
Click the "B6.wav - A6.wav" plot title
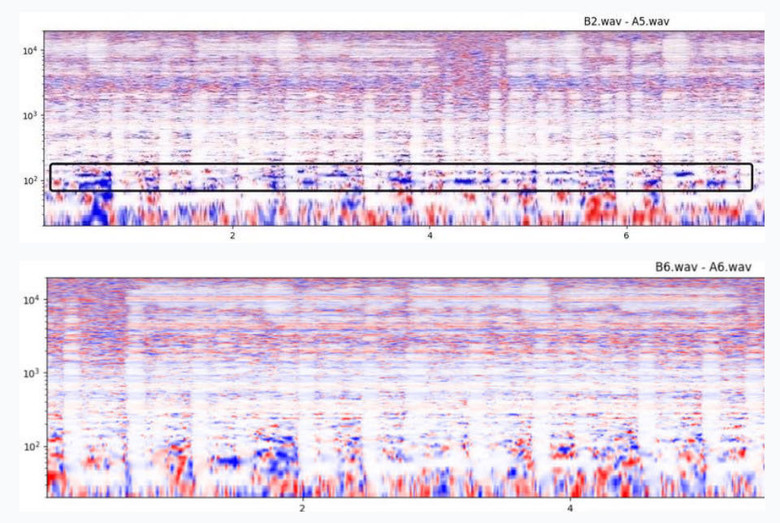point(703,267)
